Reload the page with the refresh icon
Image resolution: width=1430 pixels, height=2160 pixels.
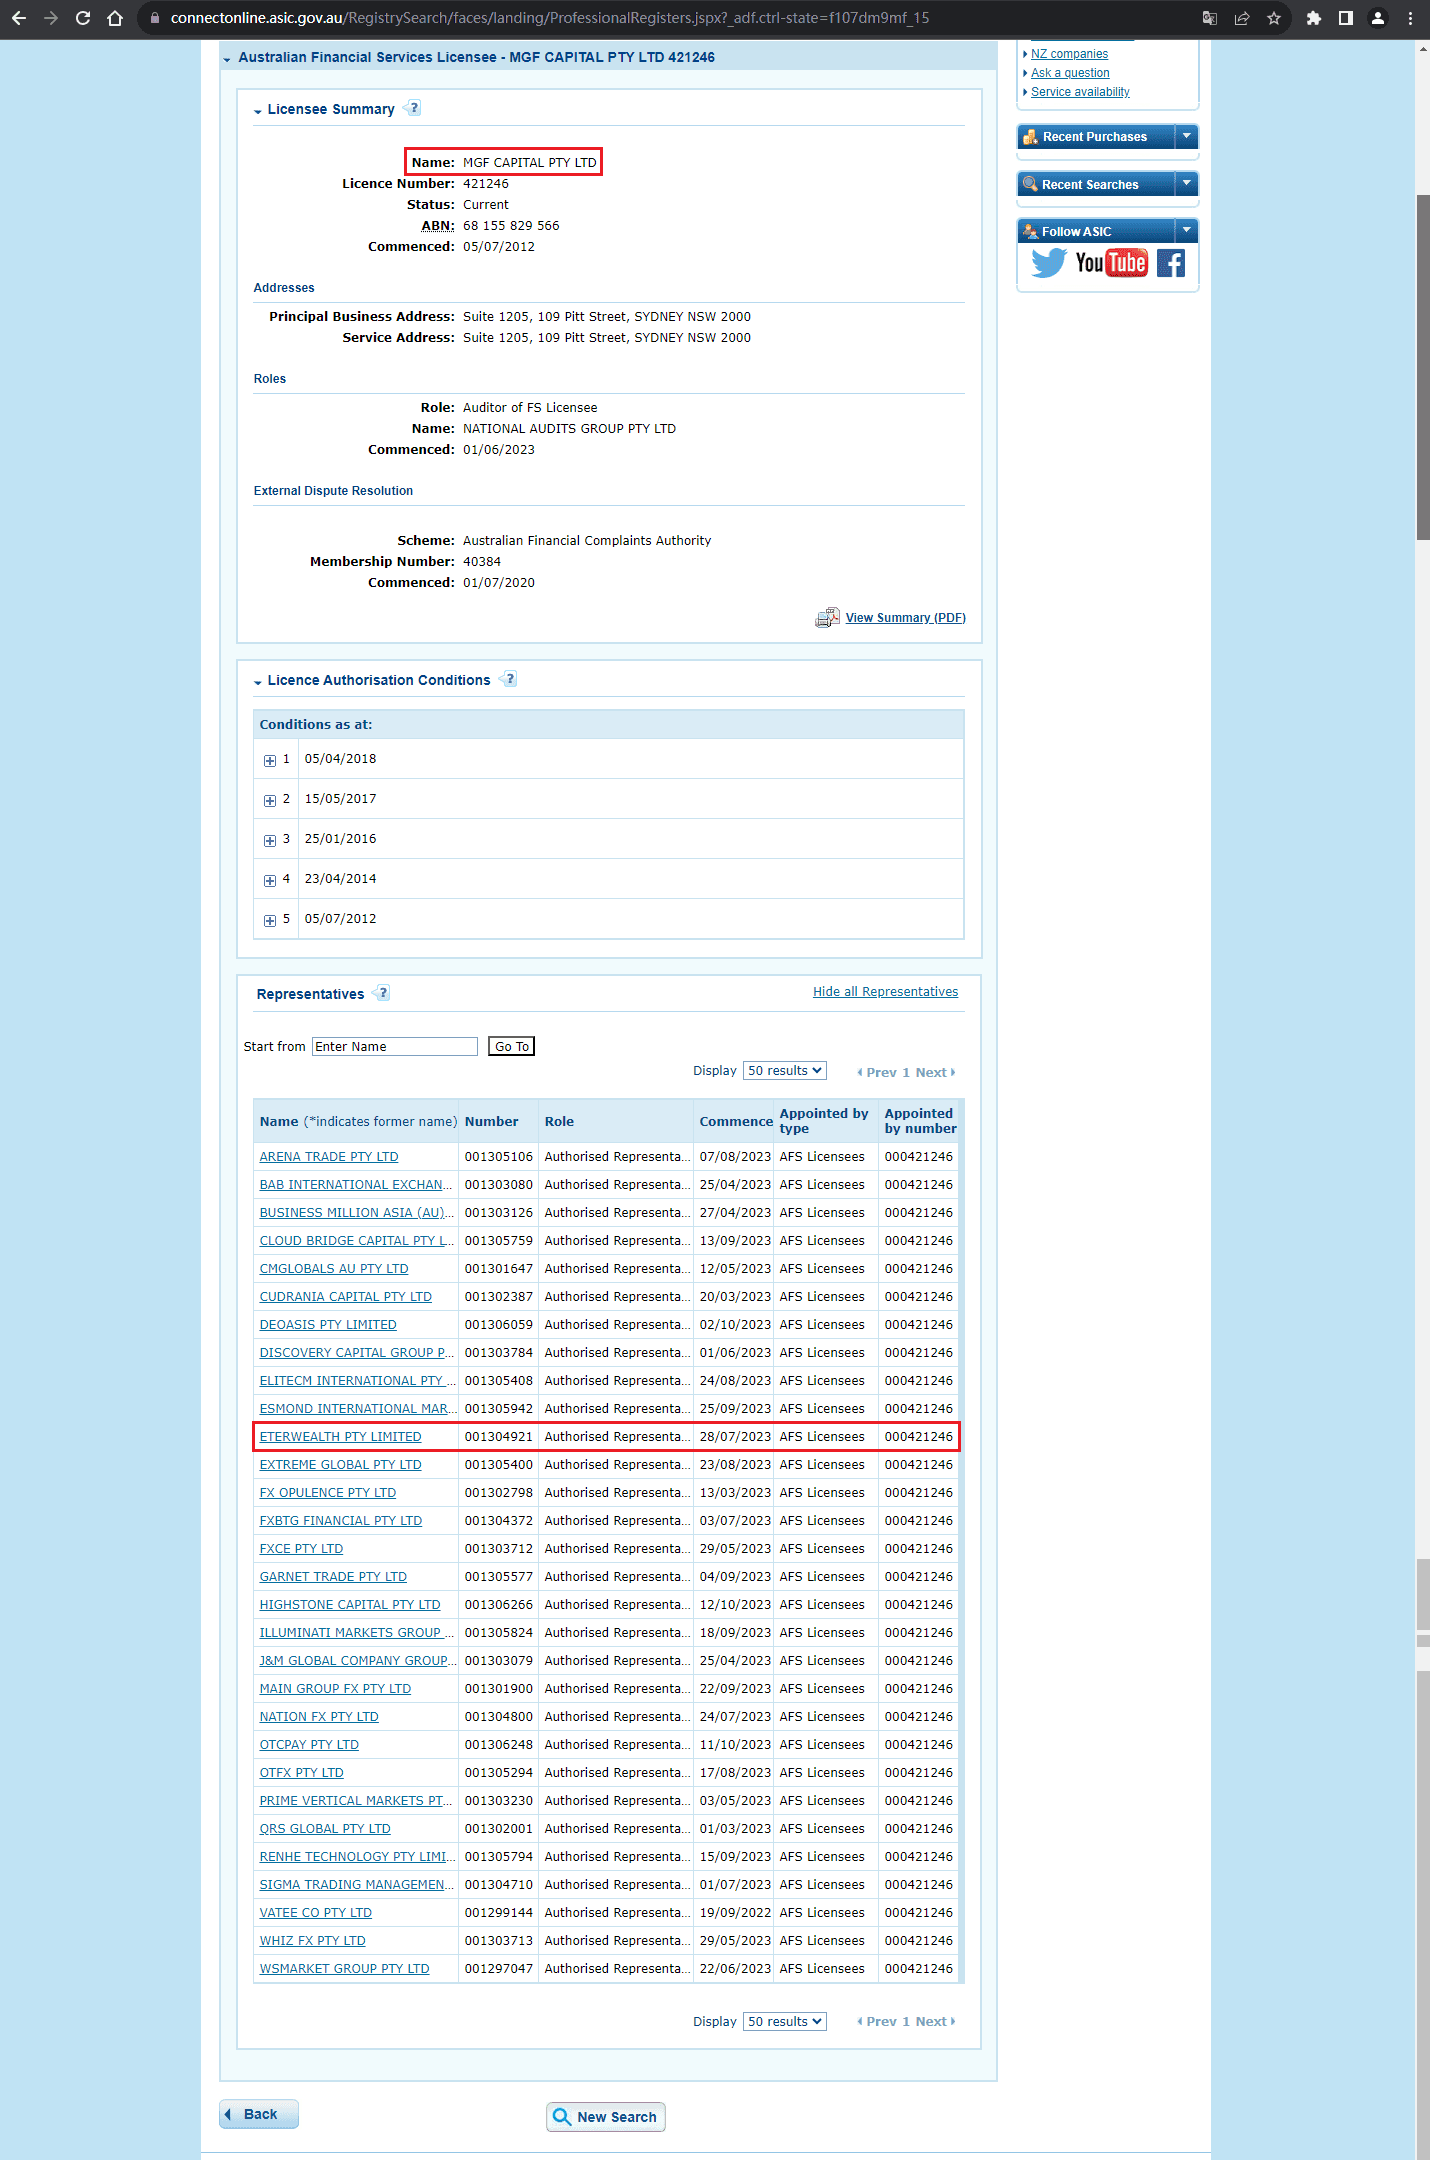pos(83,18)
